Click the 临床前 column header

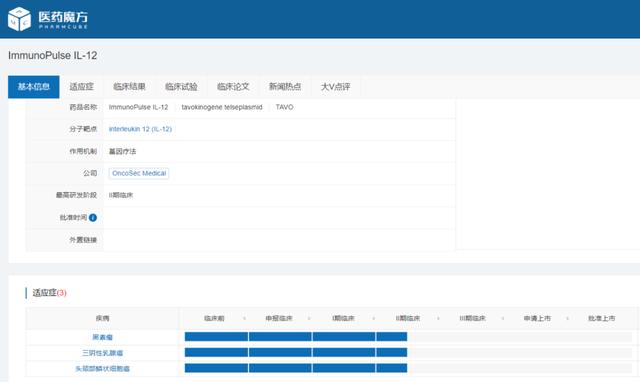[214, 318]
